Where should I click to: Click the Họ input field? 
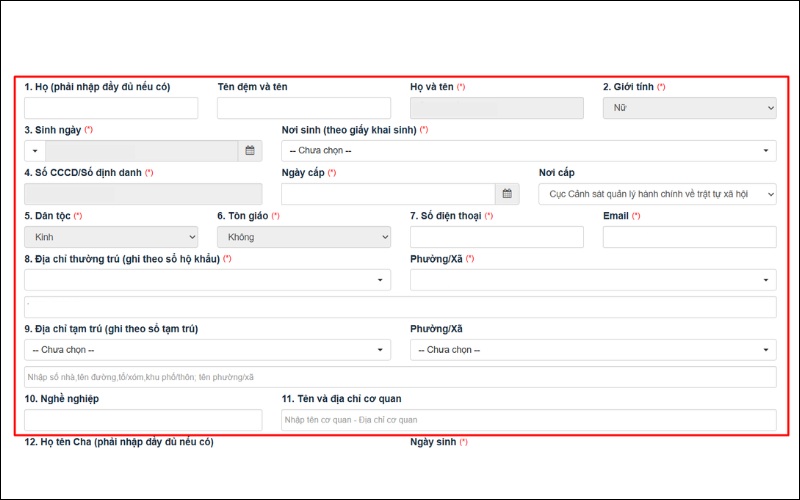click(x=111, y=108)
